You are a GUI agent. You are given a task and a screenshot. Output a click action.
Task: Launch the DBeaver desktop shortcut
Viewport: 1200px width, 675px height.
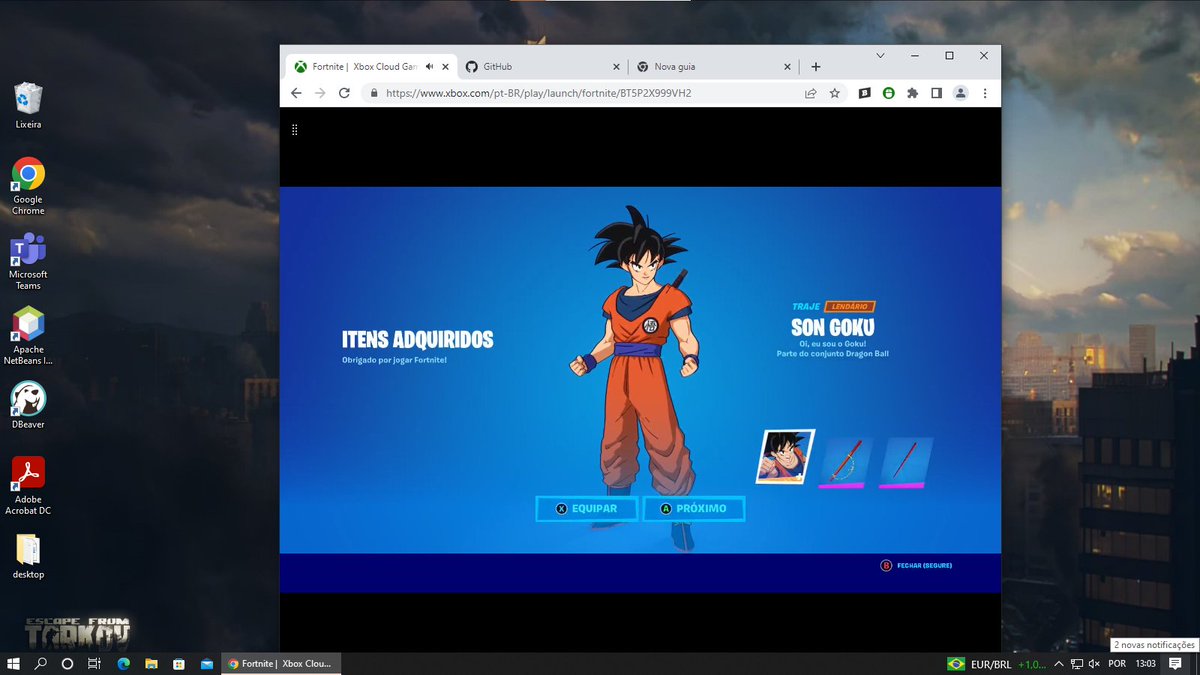click(x=28, y=404)
